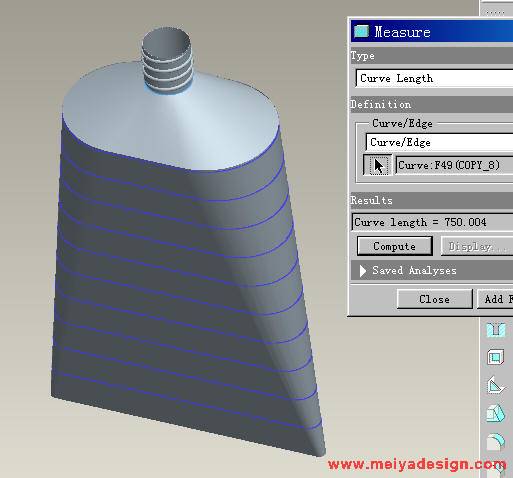Select the Round tool icon
This screenshot has height=478, width=513.
496,442
